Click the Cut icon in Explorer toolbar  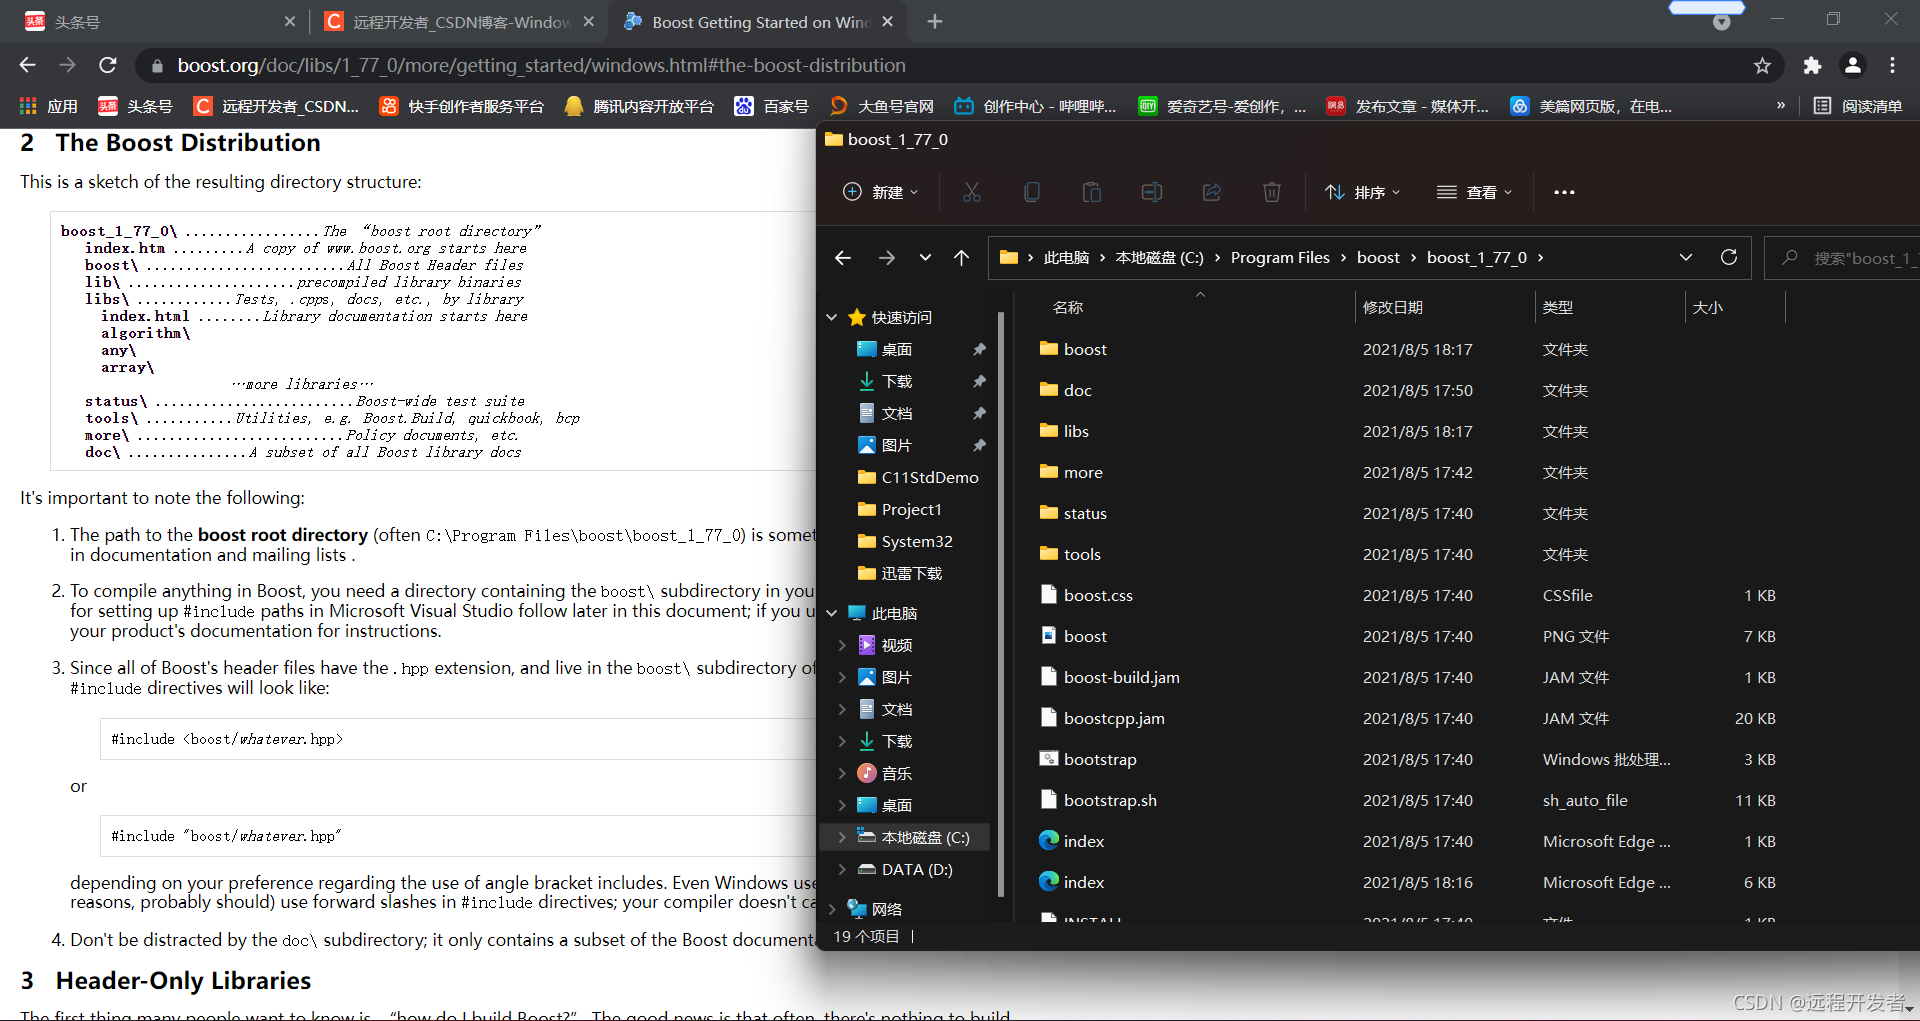click(x=971, y=192)
